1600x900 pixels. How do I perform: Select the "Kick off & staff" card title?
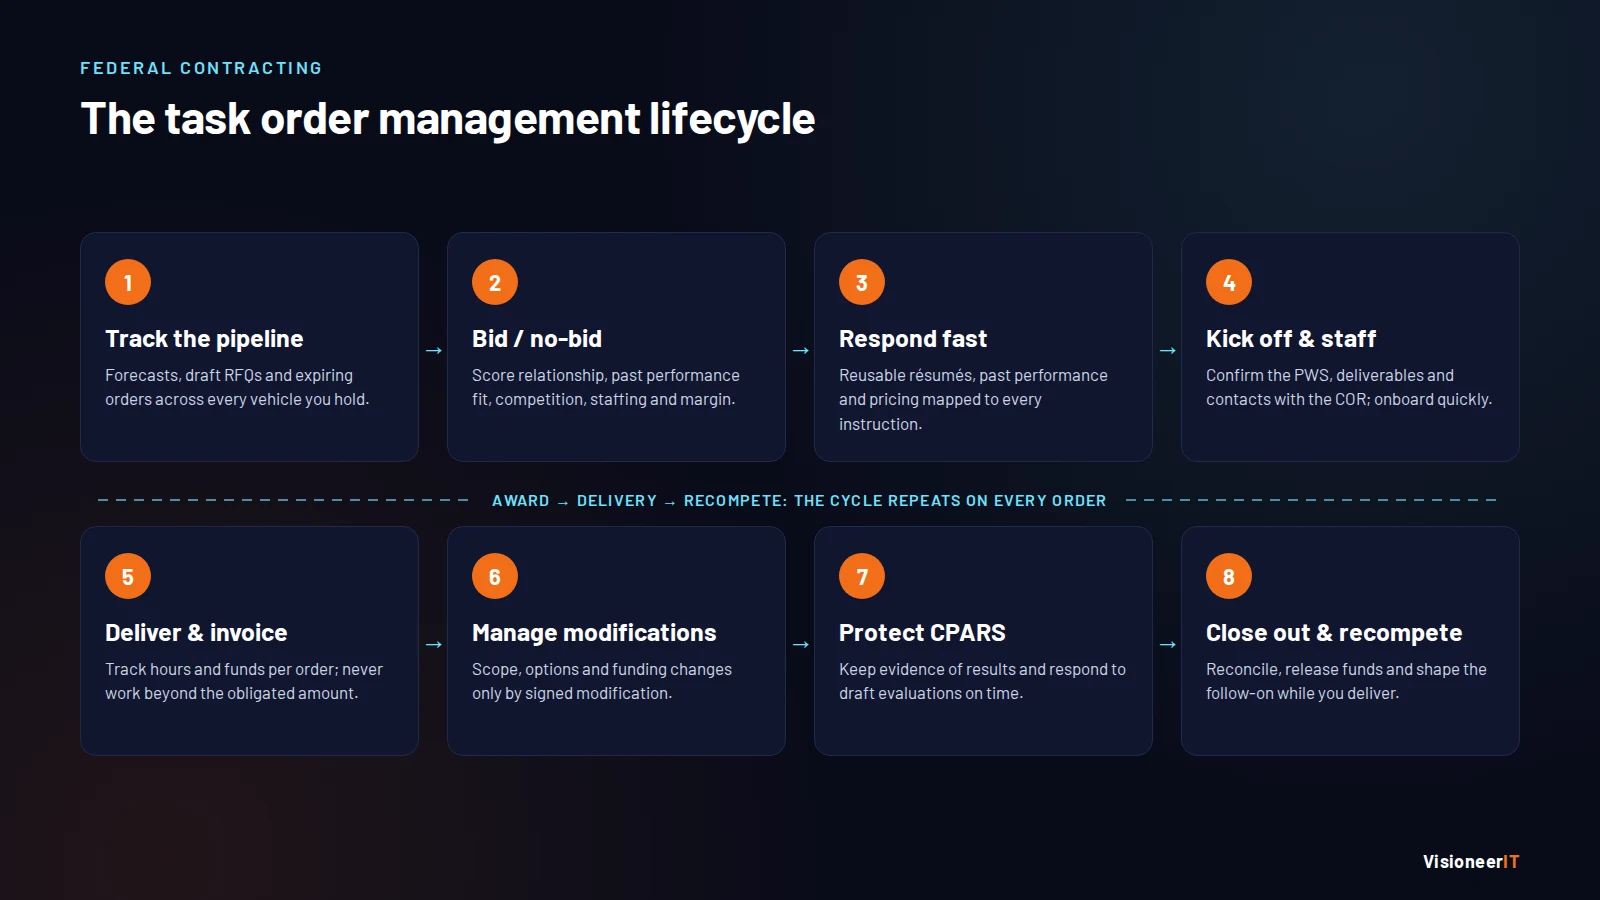1291,339
